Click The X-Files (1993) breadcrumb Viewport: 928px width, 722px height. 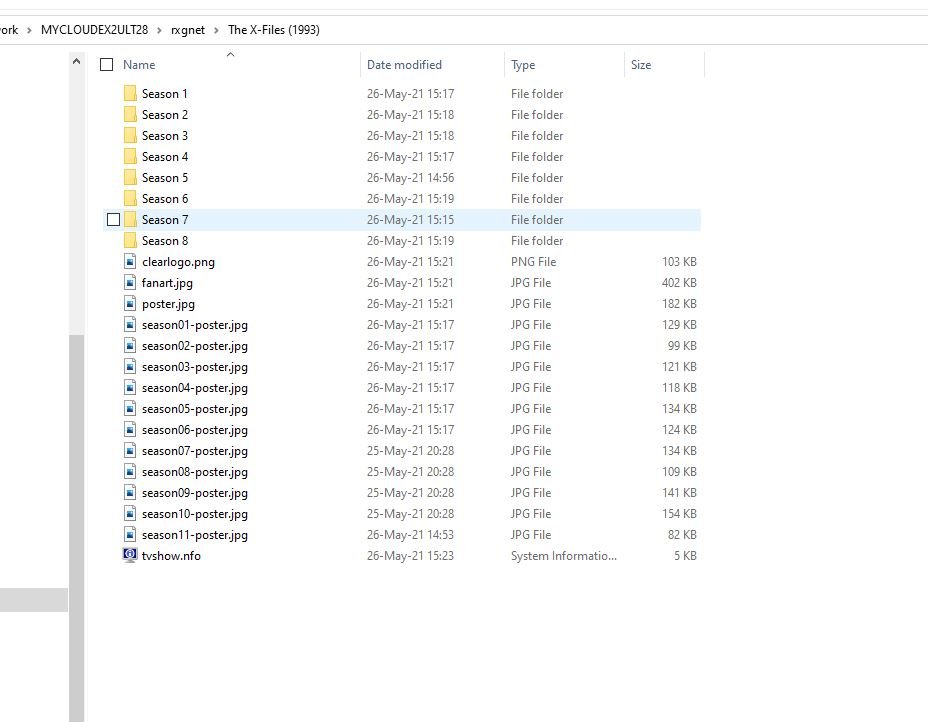[x=274, y=30]
